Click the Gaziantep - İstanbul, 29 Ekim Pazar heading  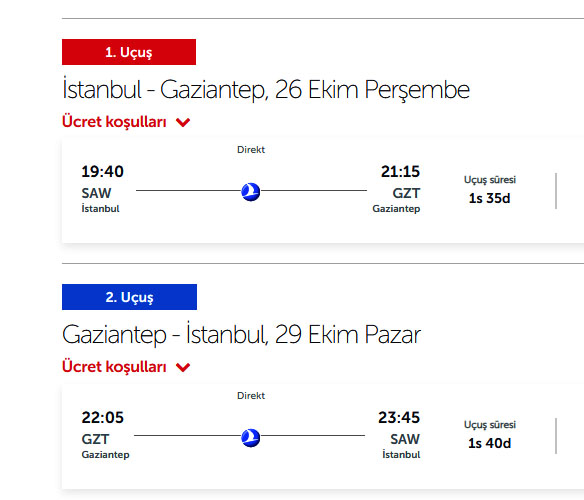(x=241, y=334)
